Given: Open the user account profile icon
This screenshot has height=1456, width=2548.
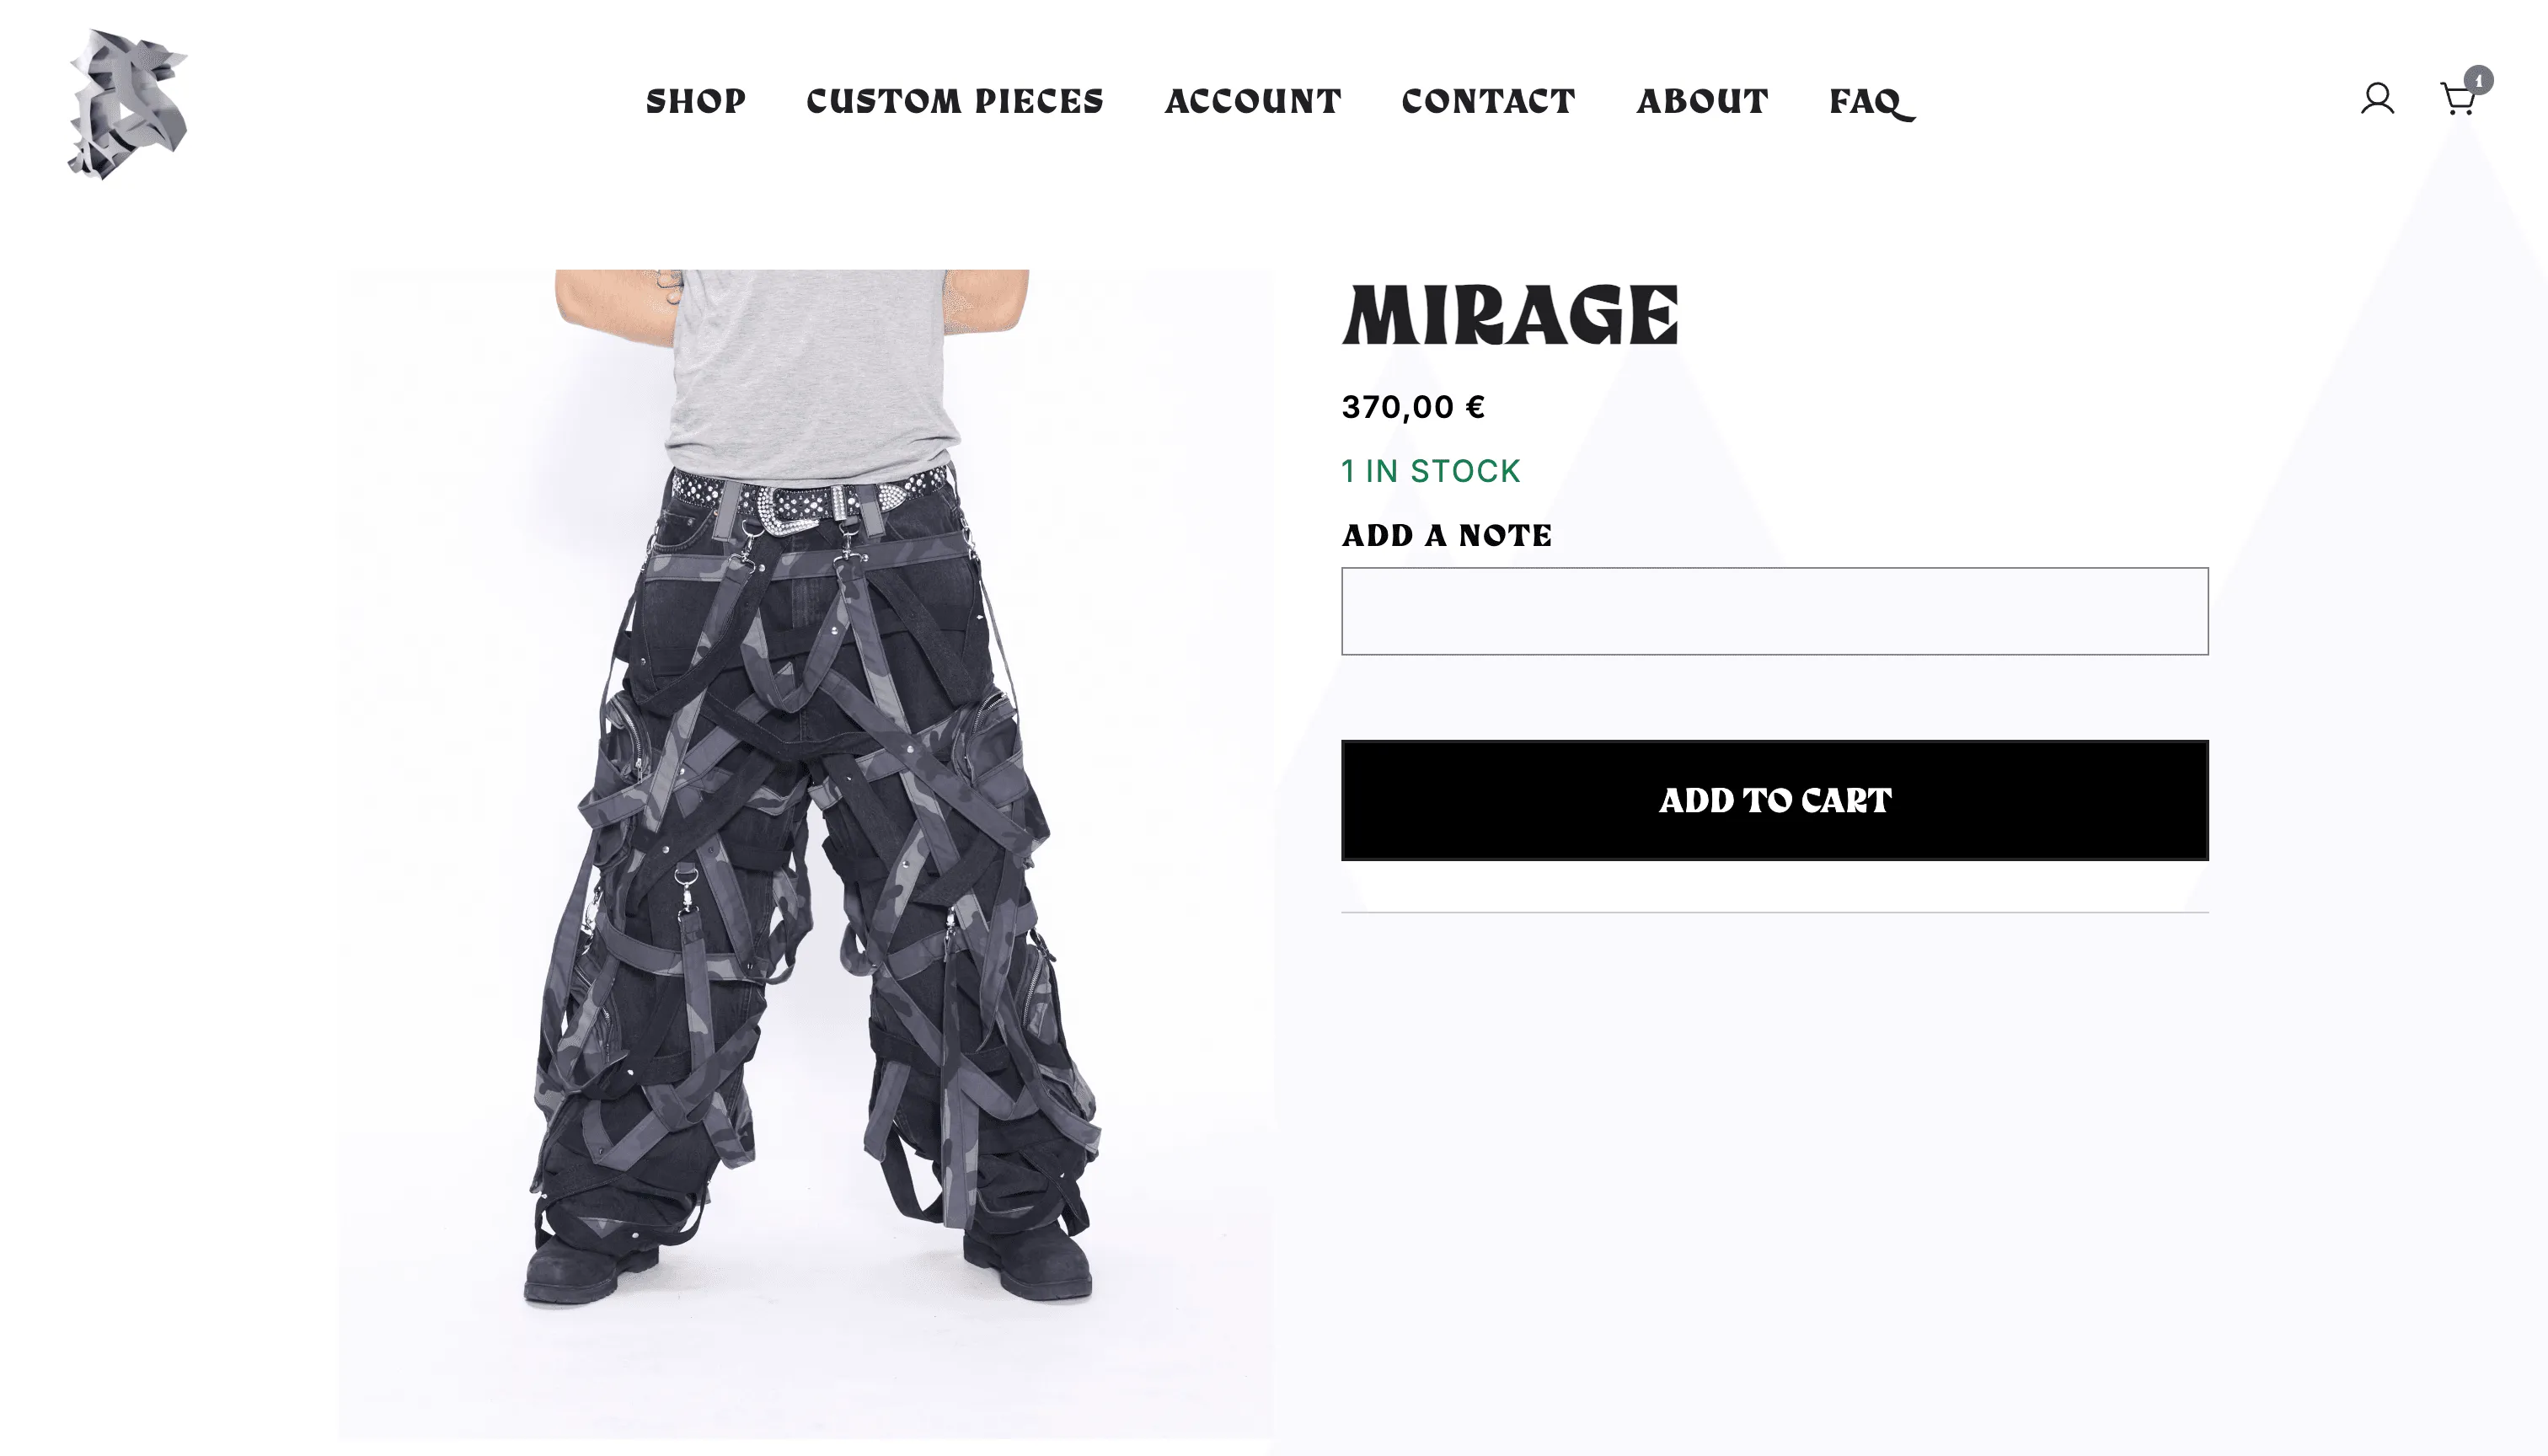Looking at the screenshot, I should click(2377, 99).
